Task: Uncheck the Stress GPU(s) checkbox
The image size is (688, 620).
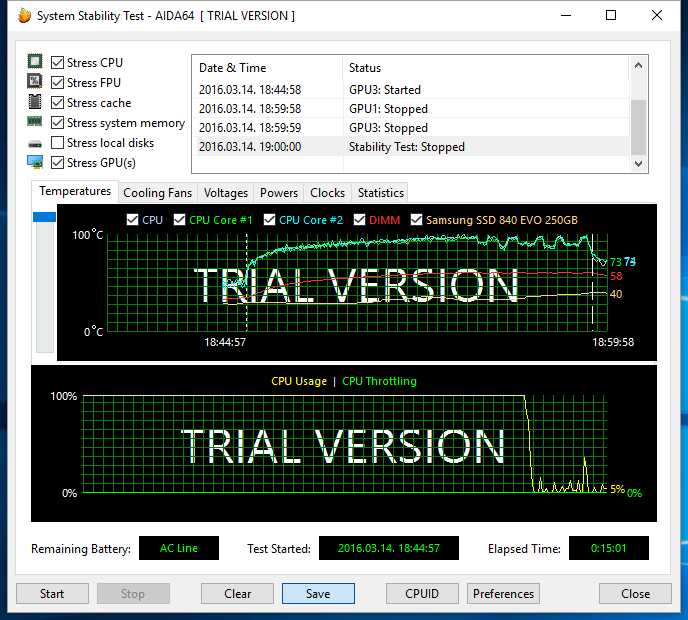Action: (x=57, y=163)
